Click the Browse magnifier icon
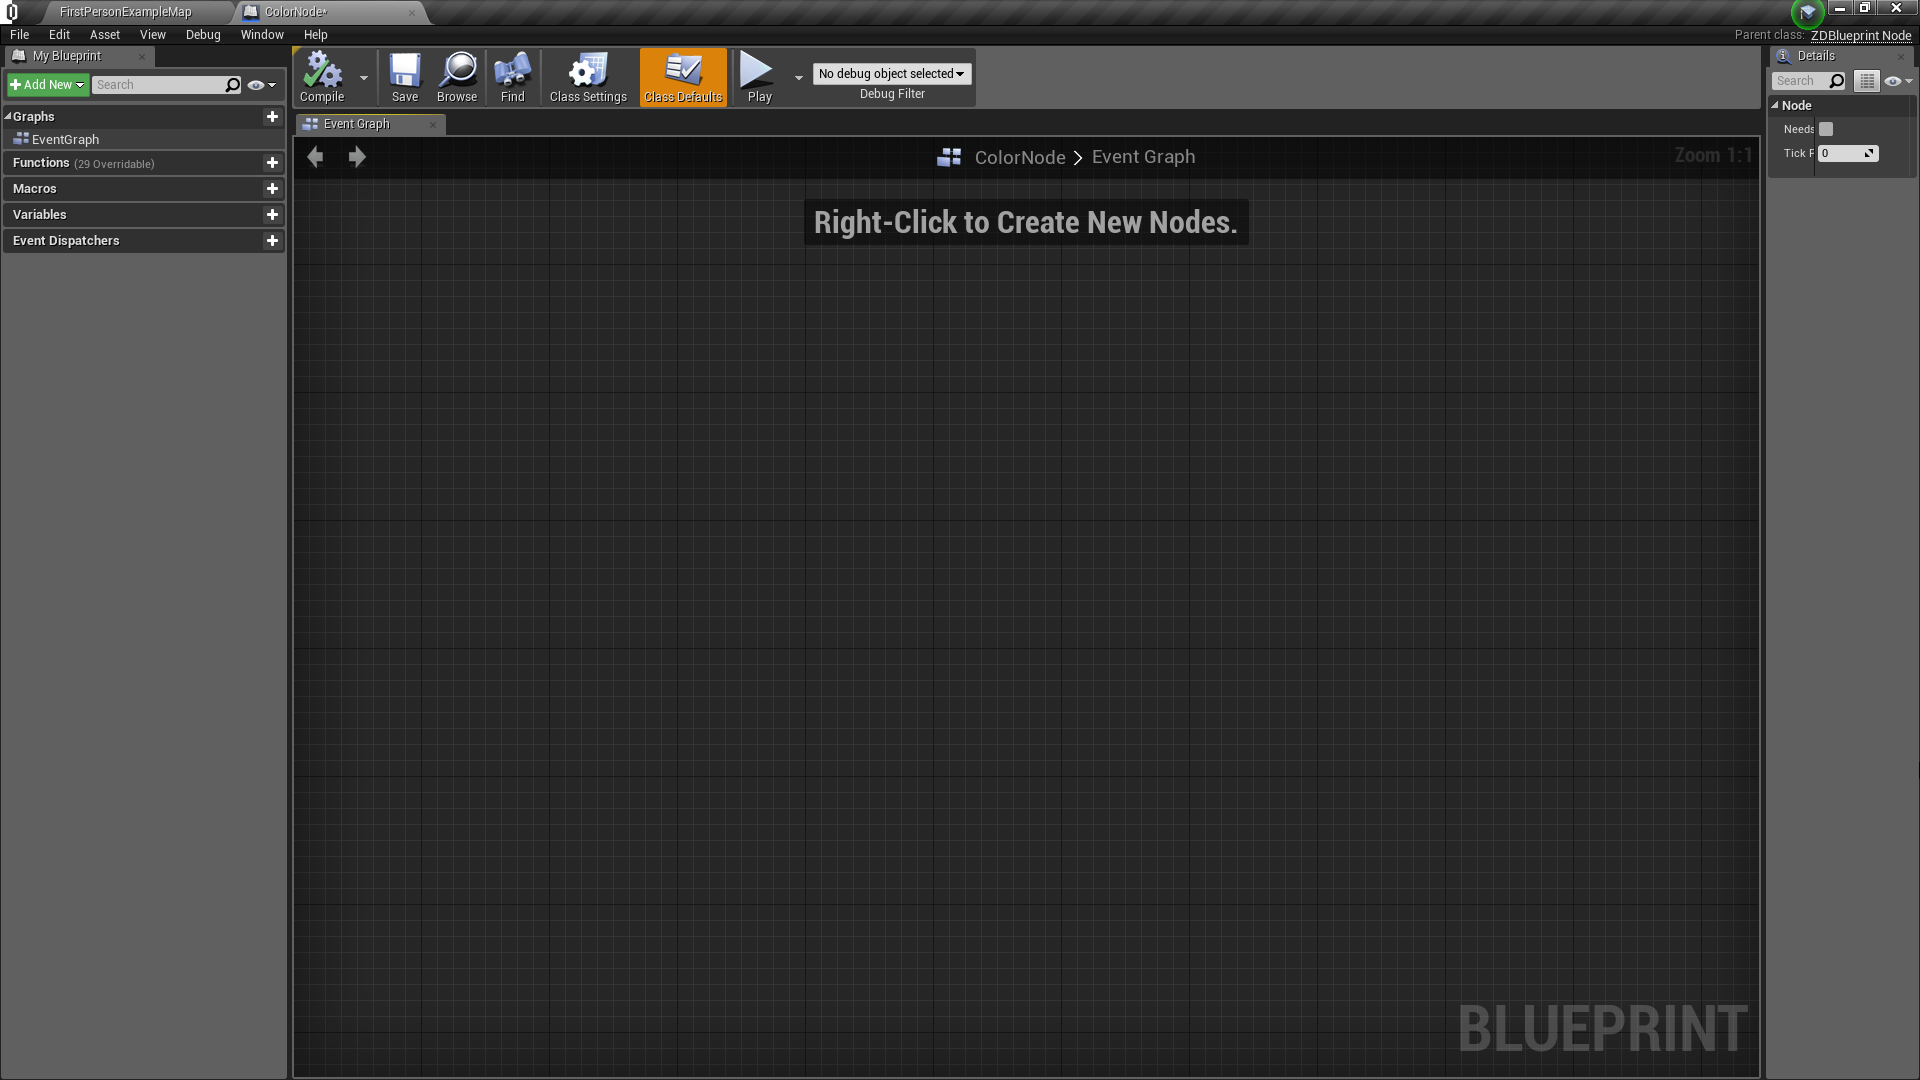Viewport: 1920px width, 1080px height. coord(457,70)
